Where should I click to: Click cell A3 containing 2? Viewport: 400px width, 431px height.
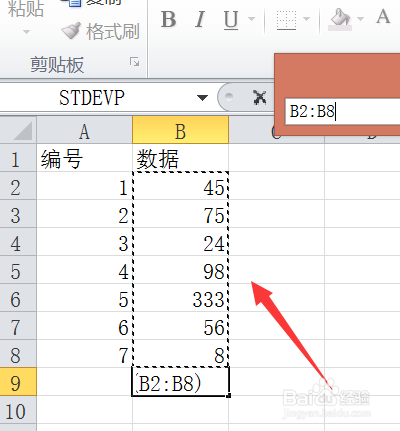click(x=84, y=214)
